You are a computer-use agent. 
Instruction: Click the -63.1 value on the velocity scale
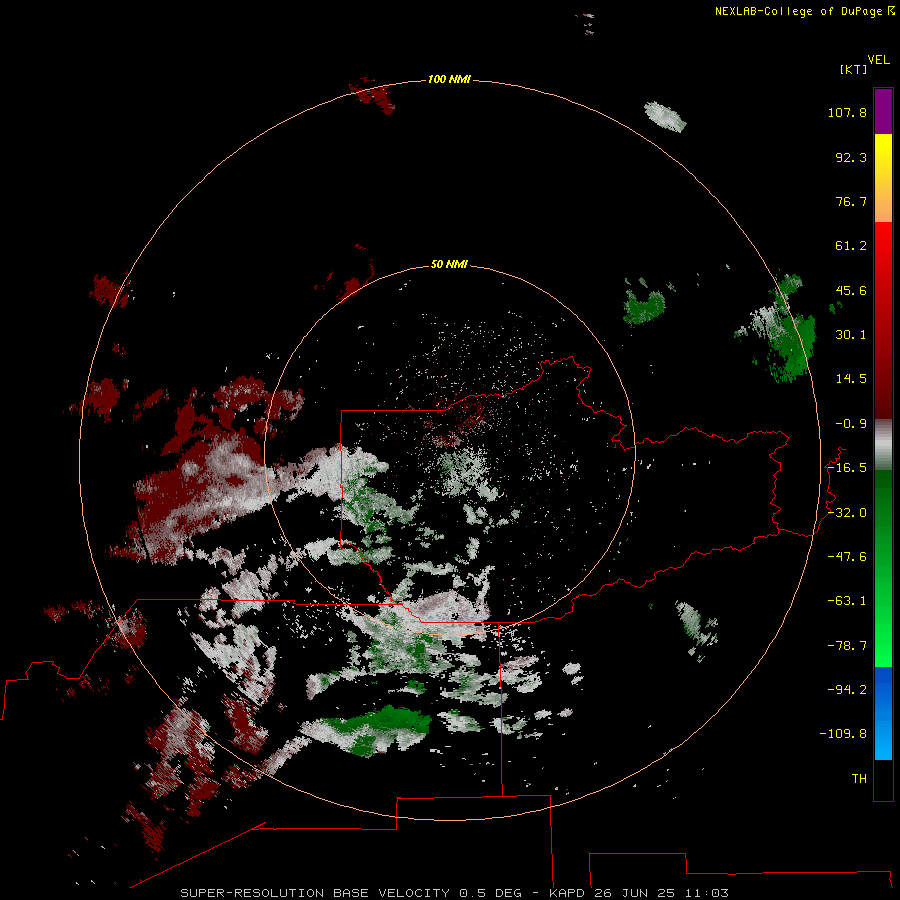point(847,601)
